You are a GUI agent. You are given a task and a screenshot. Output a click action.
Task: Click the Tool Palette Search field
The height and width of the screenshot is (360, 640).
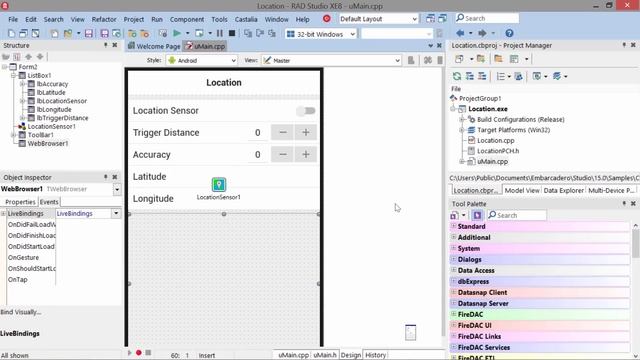[517, 215]
